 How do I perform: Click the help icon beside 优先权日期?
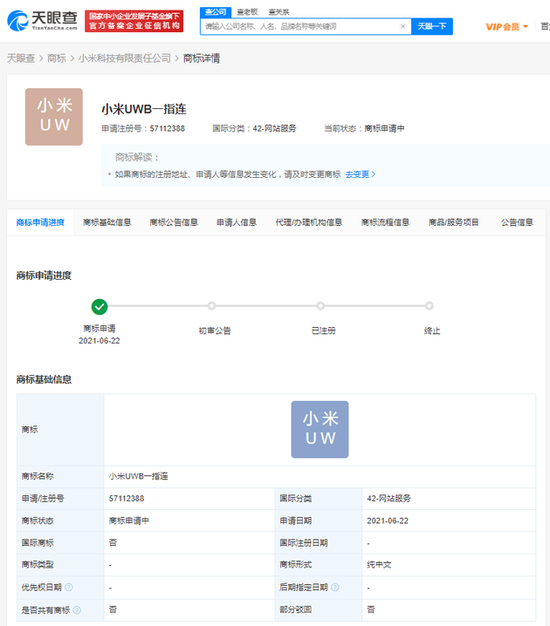coord(69,587)
